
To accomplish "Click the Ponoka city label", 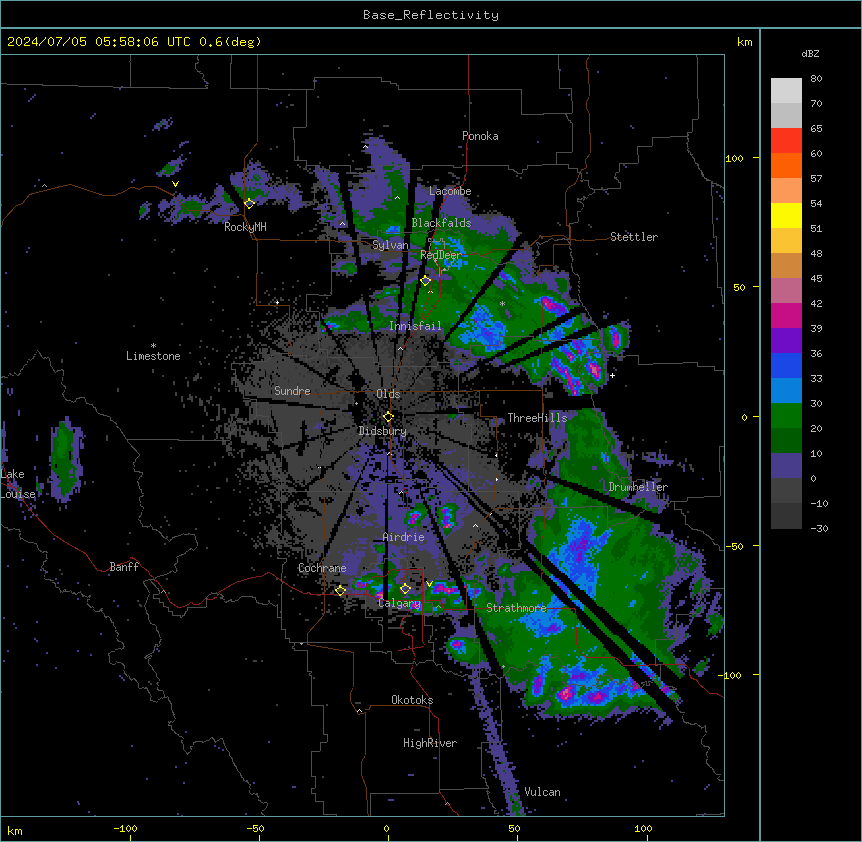I will [480, 136].
